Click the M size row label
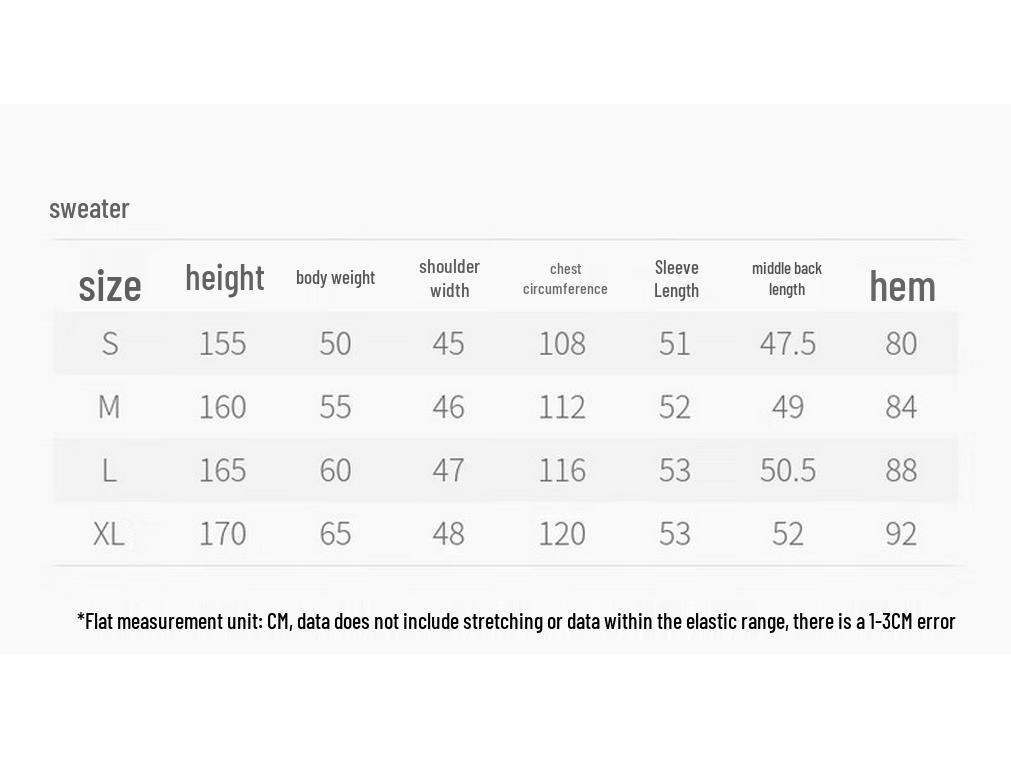The height and width of the screenshot is (759, 1011). (x=109, y=407)
